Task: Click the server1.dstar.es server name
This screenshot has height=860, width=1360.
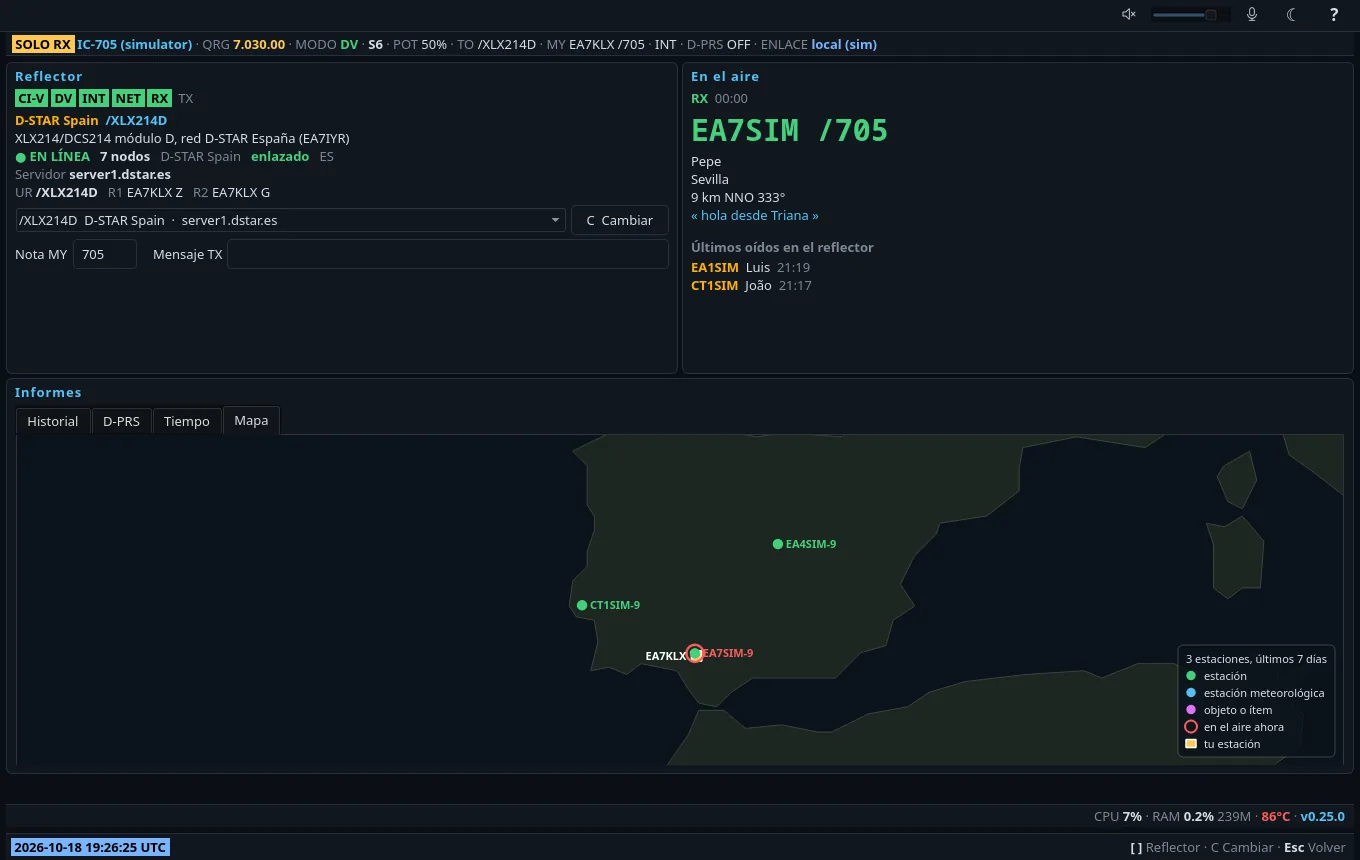Action: click(120, 174)
